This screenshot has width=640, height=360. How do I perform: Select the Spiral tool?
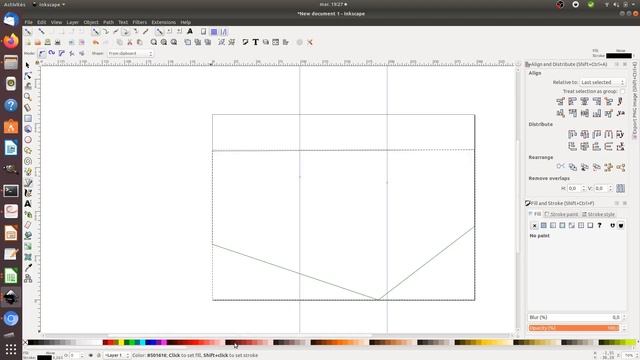[28, 161]
